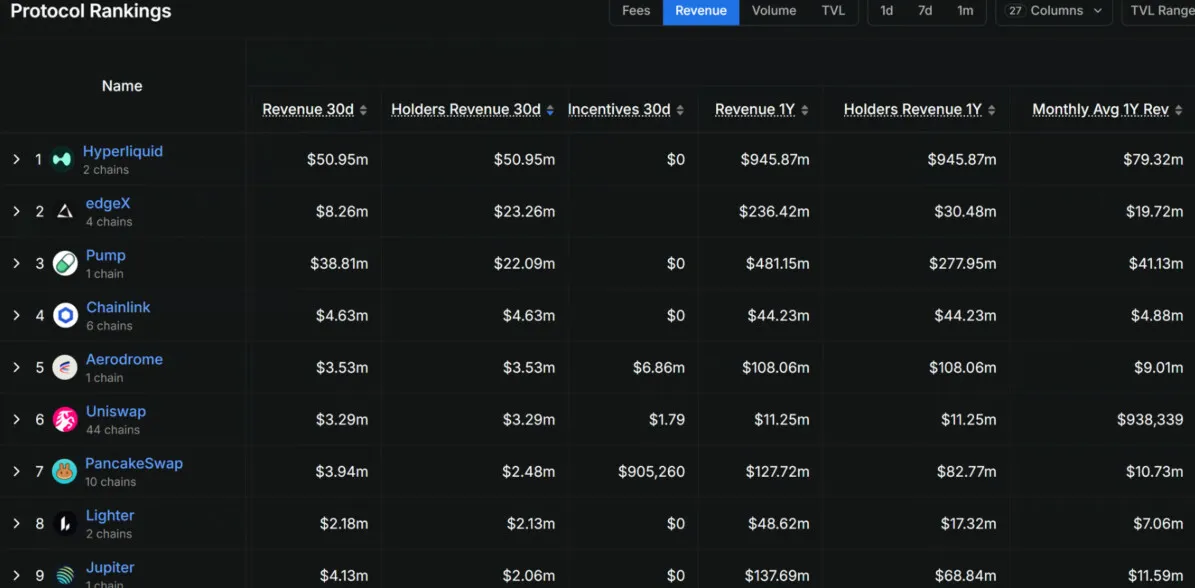Screen dimensions: 1195x588
Task: Expand the Jupiter row chevron
Action: click(x=16, y=575)
